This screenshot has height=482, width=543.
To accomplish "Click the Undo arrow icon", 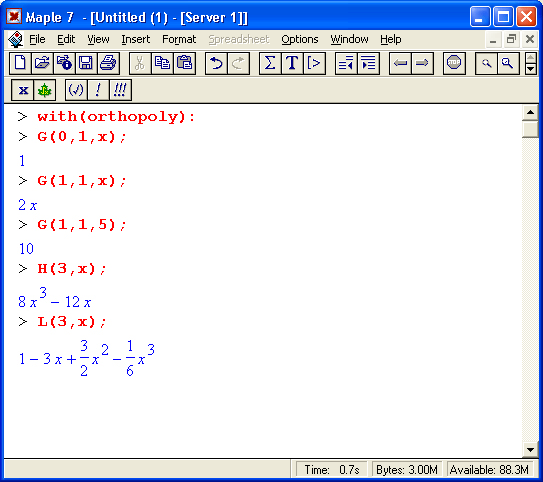I will [216, 63].
